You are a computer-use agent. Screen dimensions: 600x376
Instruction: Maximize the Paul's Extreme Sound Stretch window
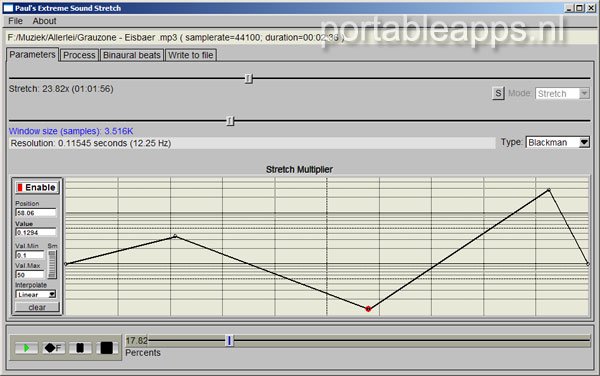[579, 8]
